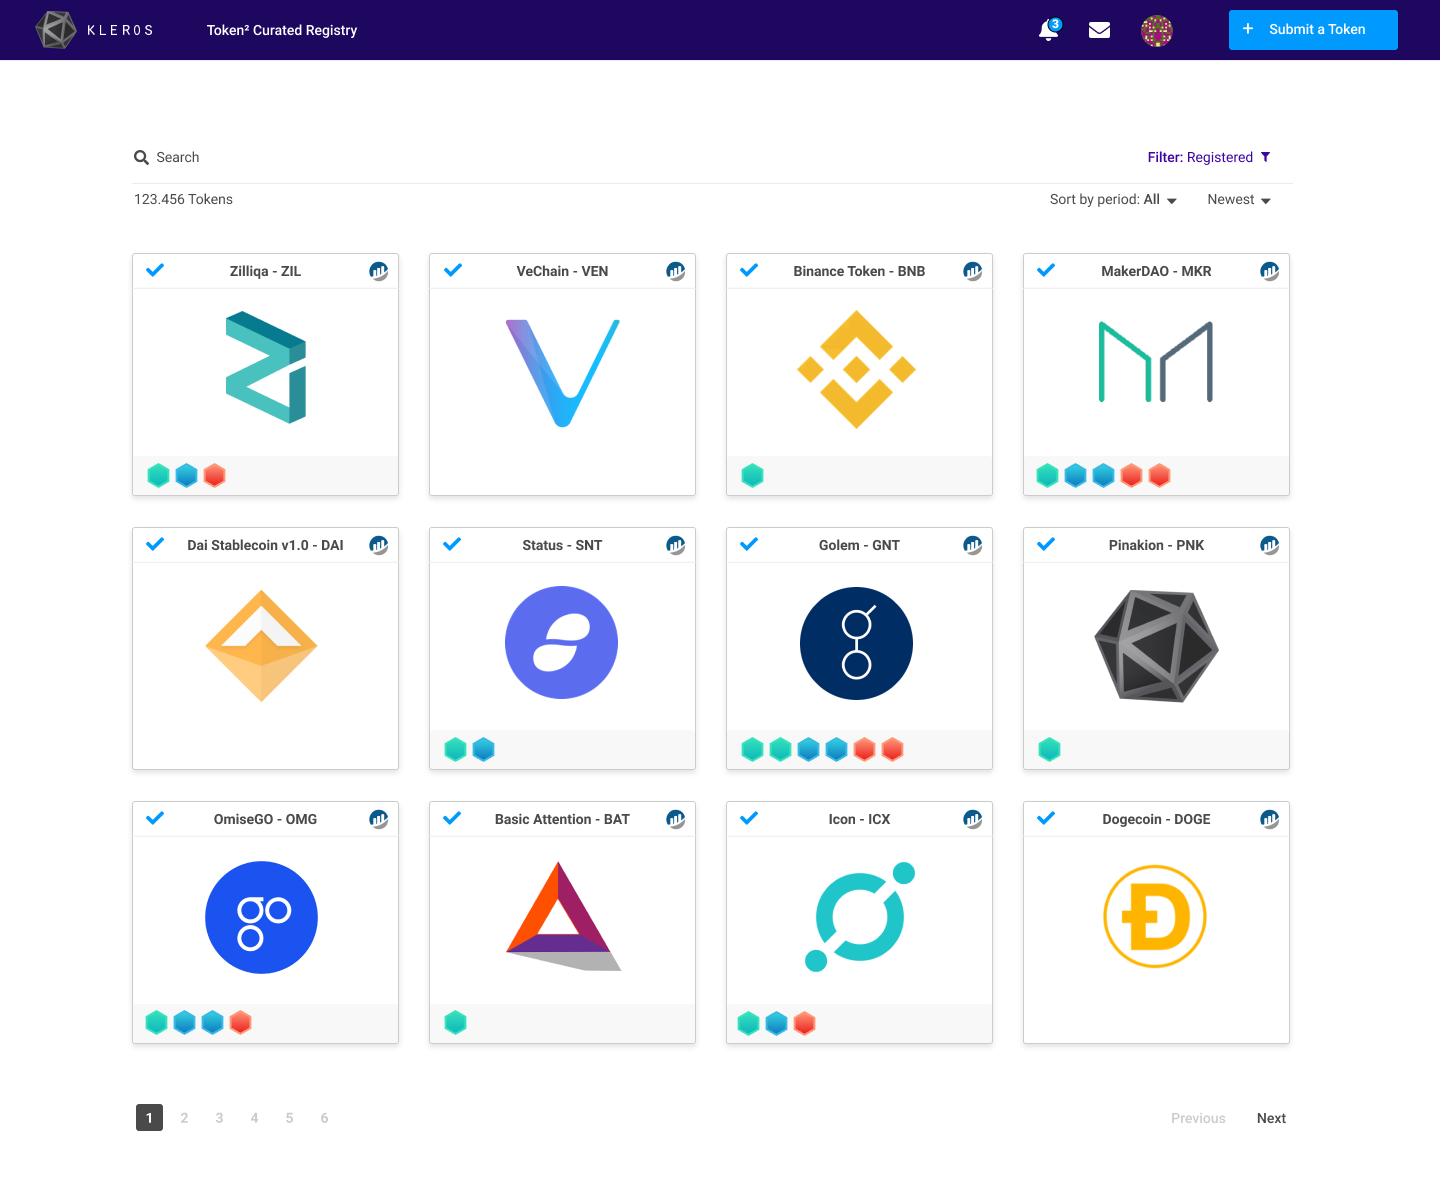Viewport: 1440px width, 1199px height.
Task: Open the Dogecoin logo thumbnail
Action: 1155,916
